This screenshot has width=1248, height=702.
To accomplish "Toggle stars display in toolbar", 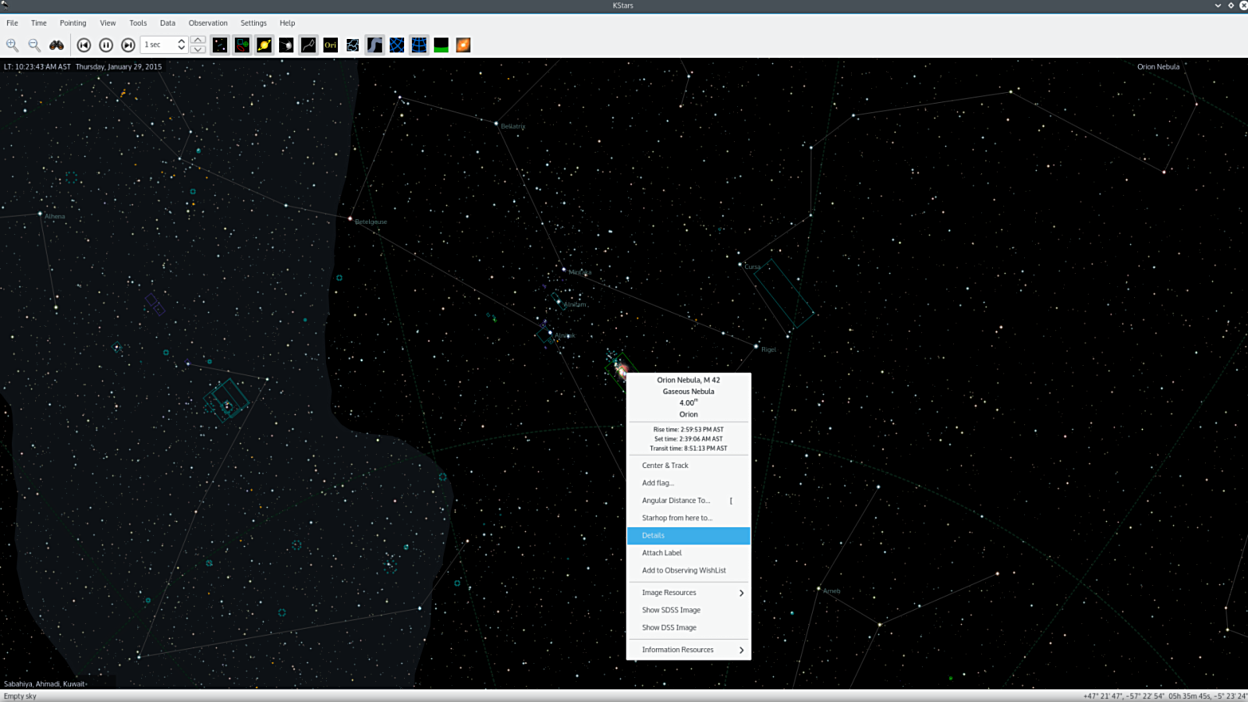I will coord(220,45).
